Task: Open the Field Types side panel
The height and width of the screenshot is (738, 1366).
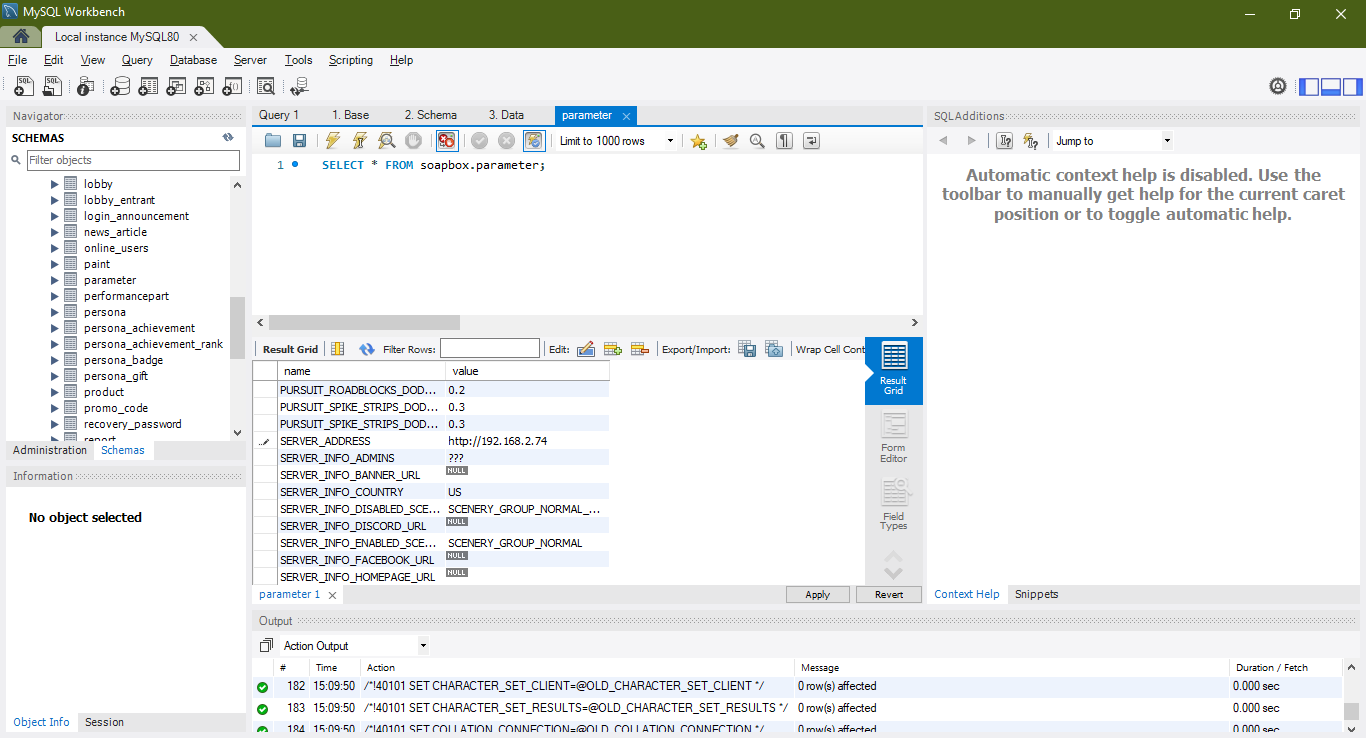Action: pos(894,505)
